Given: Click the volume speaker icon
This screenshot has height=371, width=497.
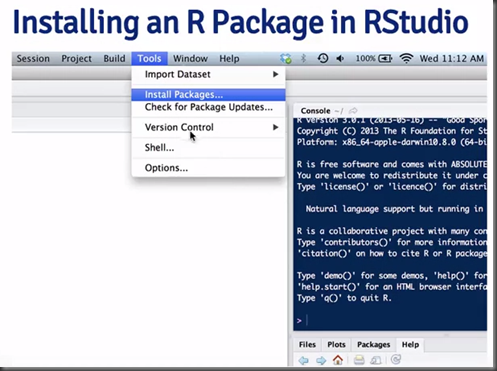Looking at the screenshot, I should (x=340, y=59).
